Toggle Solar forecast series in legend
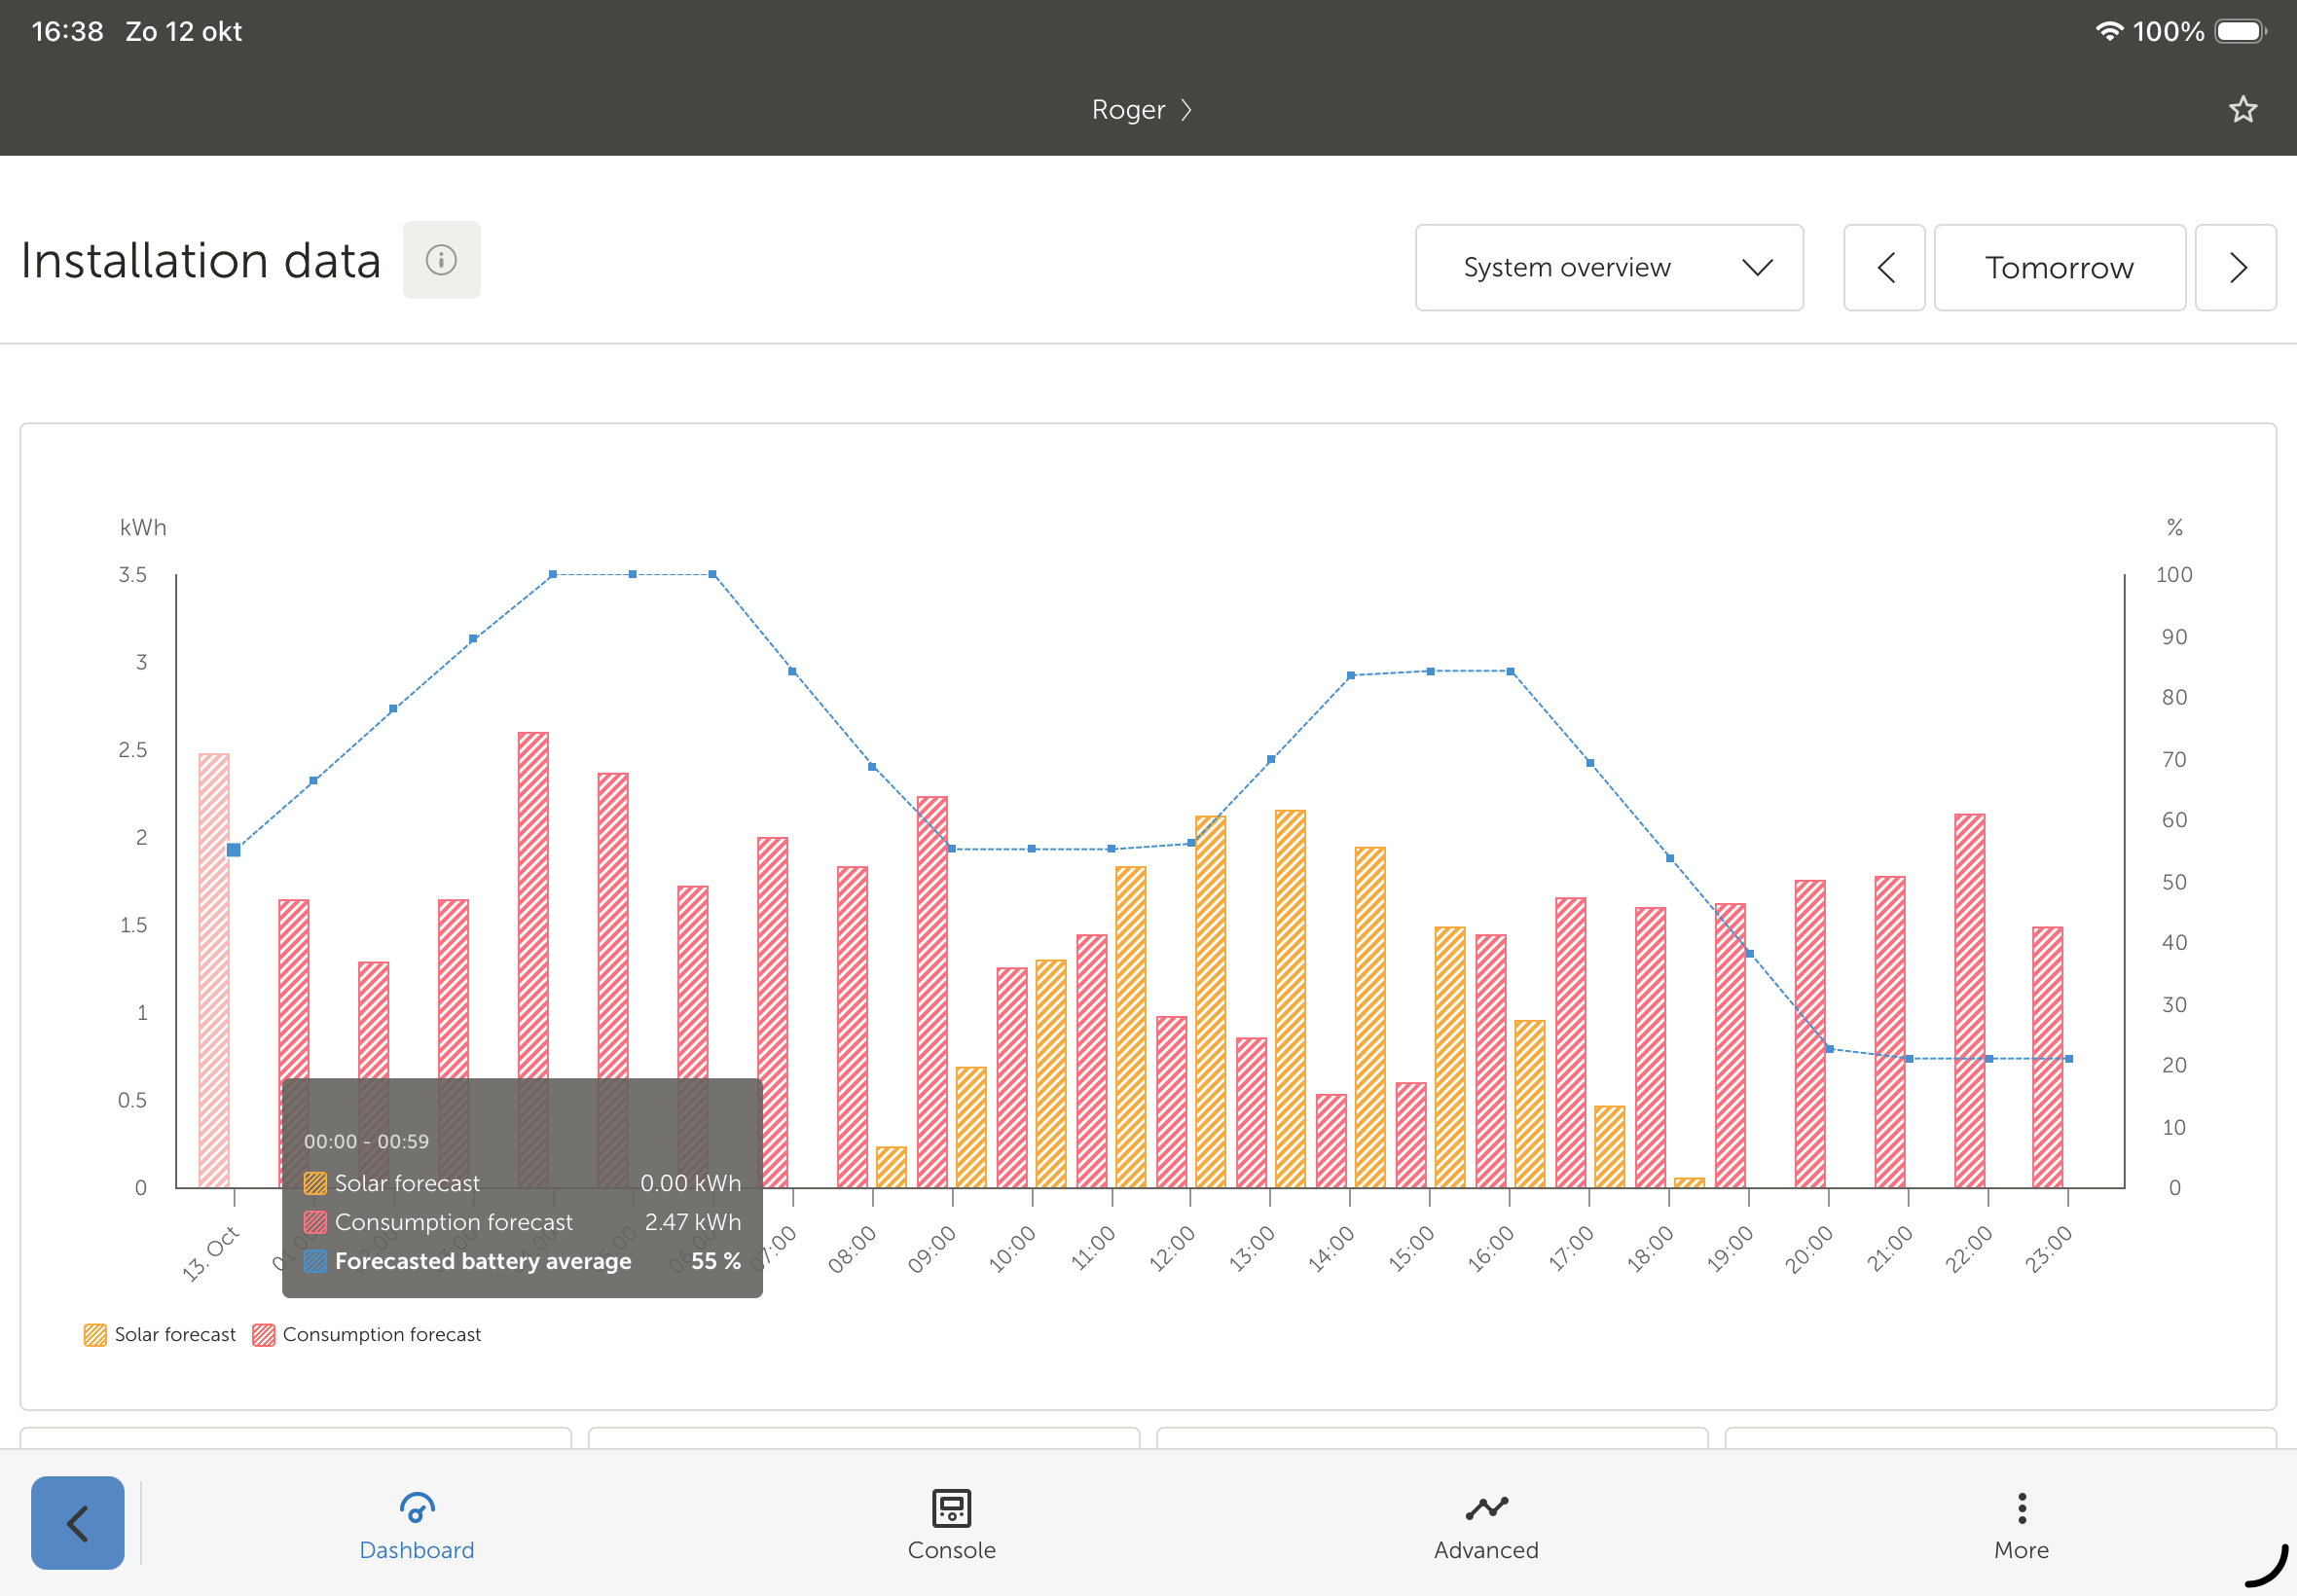Screen dimensions: 2297x1596 (x=174, y=1334)
